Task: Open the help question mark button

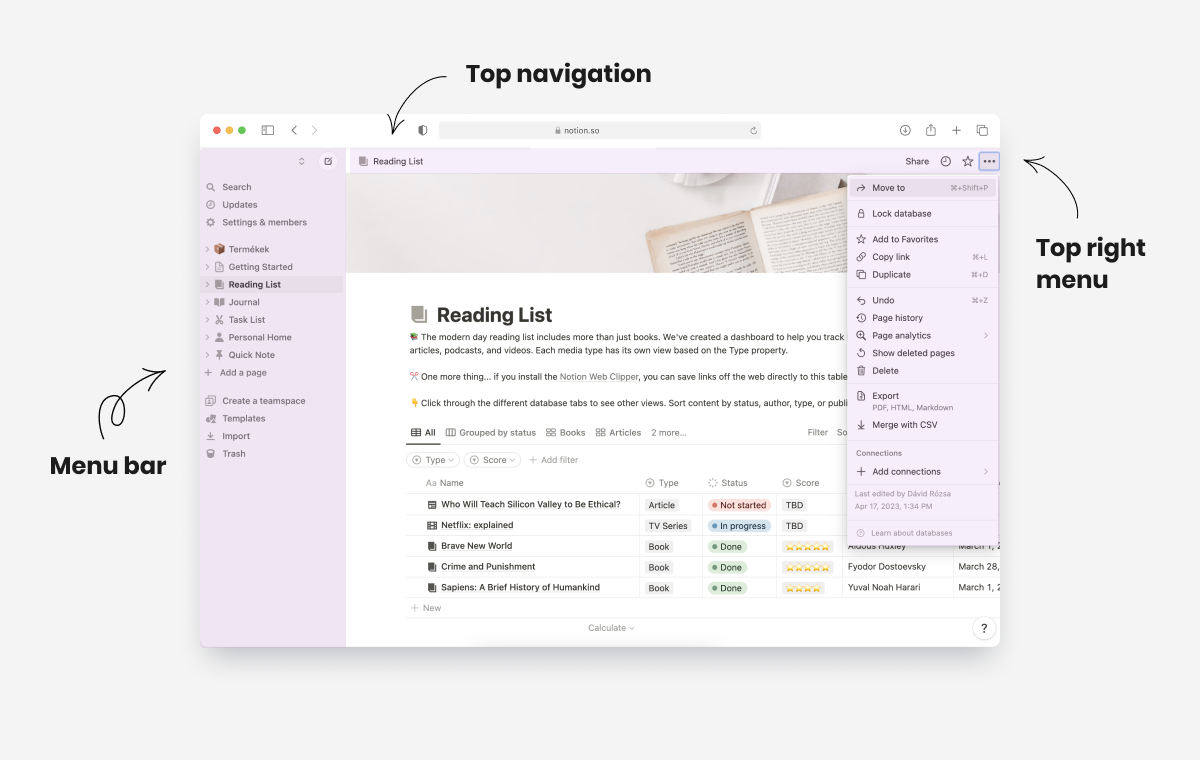Action: coord(984,628)
